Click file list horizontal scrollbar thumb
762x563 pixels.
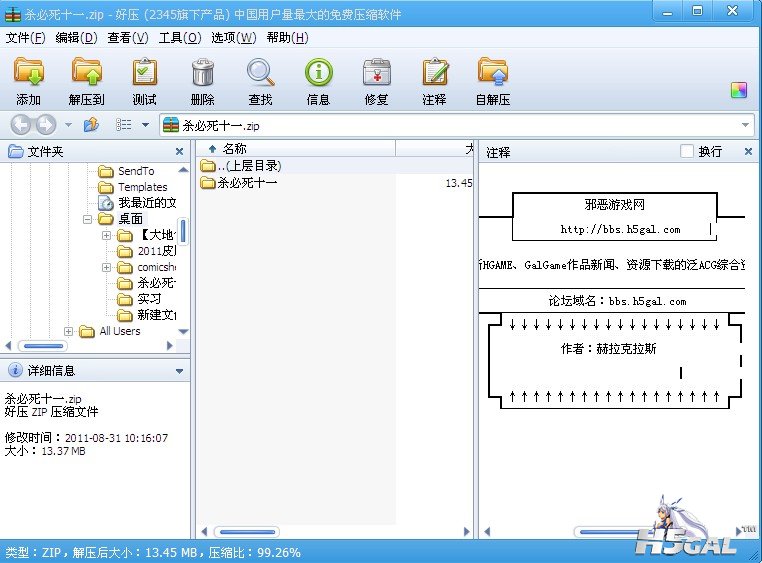pyautogui.click(x=247, y=532)
